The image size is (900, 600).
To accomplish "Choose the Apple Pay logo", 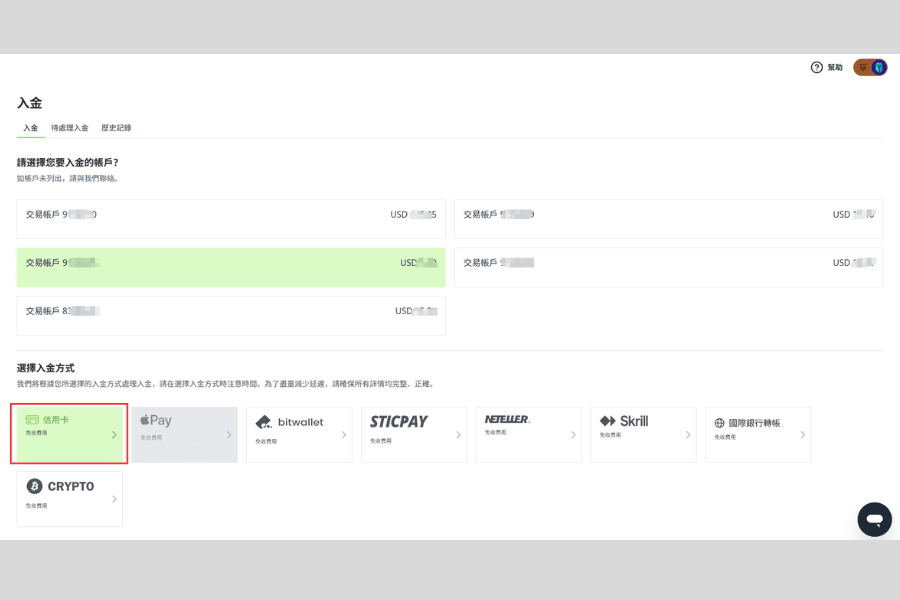I will [x=156, y=421].
